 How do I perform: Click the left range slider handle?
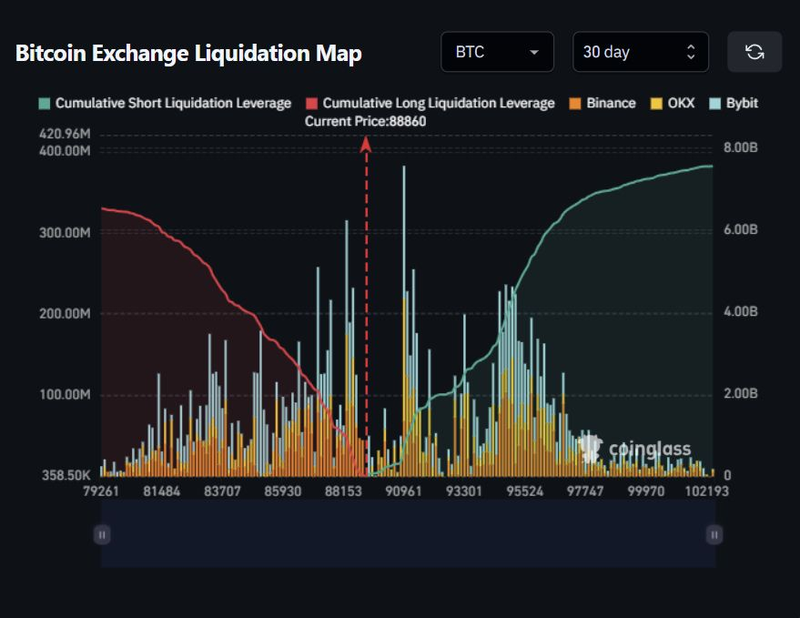coord(101,535)
